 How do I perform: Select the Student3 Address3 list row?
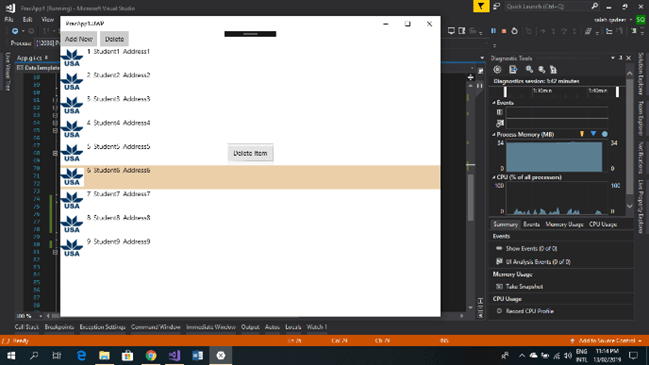tap(250, 106)
